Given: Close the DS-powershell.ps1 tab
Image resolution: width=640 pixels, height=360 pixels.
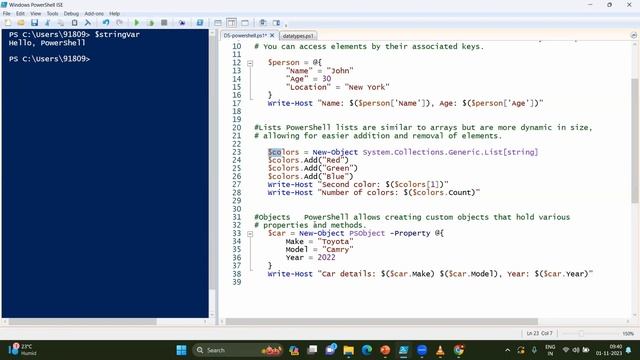Looking at the screenshot, I should click(272, 36).
